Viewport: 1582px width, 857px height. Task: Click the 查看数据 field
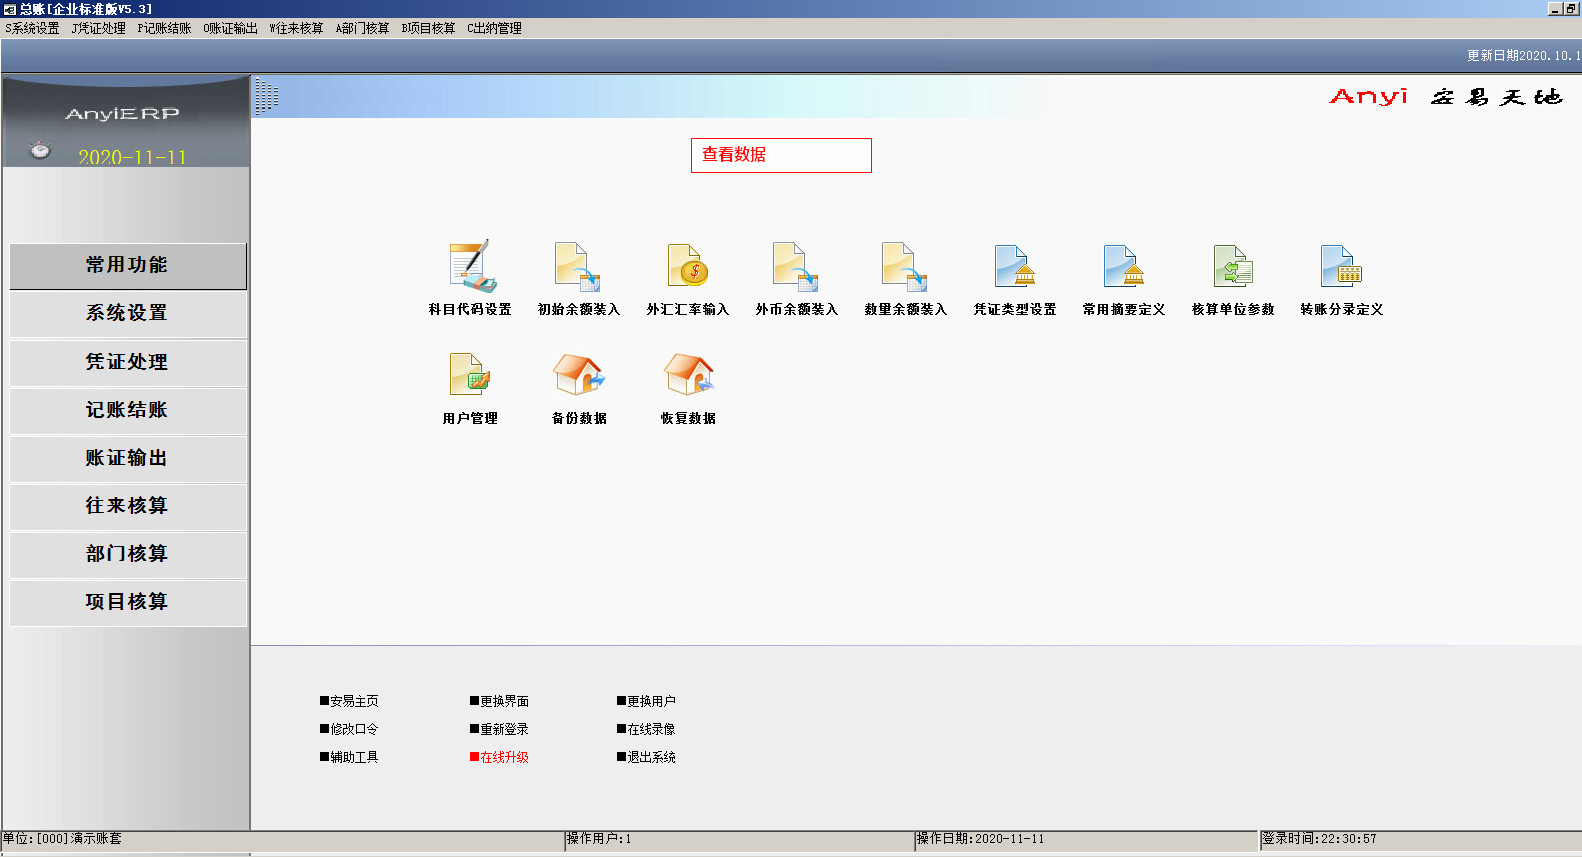(780, 155)
